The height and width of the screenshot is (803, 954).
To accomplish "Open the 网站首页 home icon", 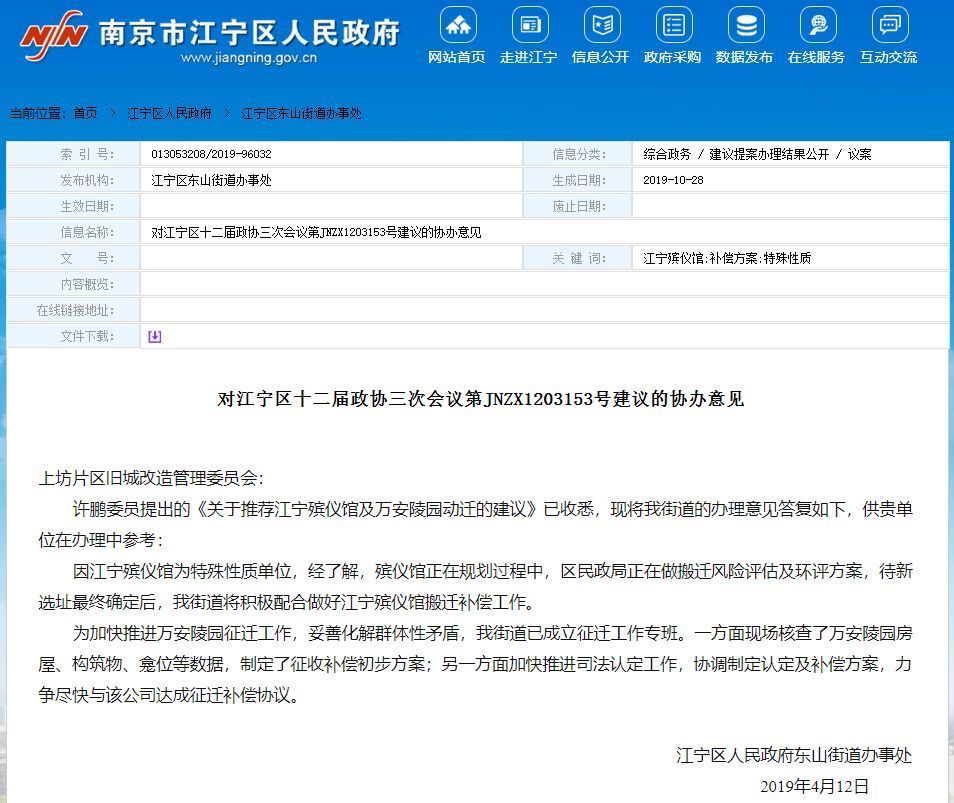I will (458, 25).
